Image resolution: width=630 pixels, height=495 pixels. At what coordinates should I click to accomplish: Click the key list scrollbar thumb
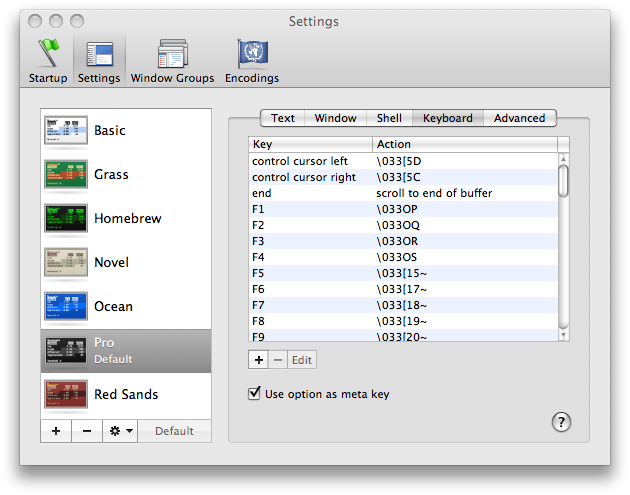(x=564, y=181)
